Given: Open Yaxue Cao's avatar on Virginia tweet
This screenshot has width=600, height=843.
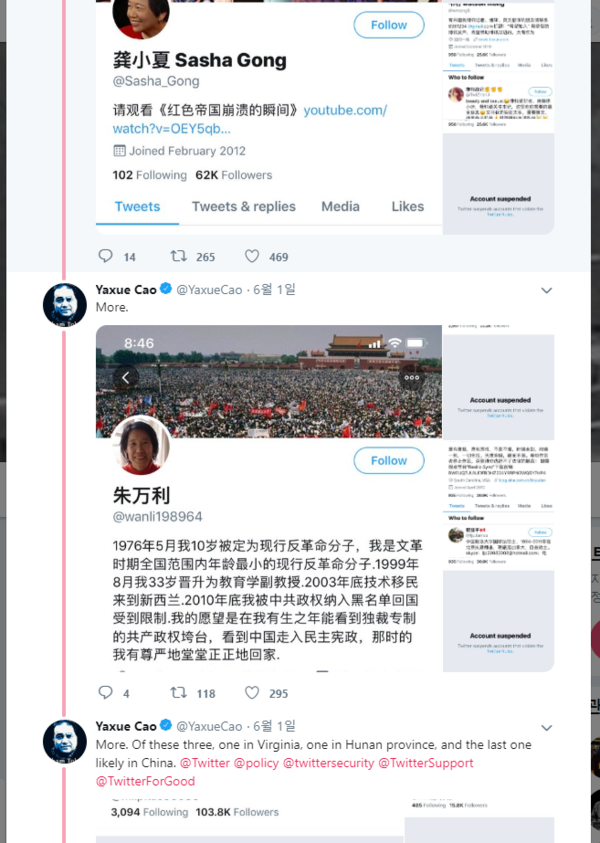Looking at the screenshot, I should pyautogui.click(x=65, y=742).
